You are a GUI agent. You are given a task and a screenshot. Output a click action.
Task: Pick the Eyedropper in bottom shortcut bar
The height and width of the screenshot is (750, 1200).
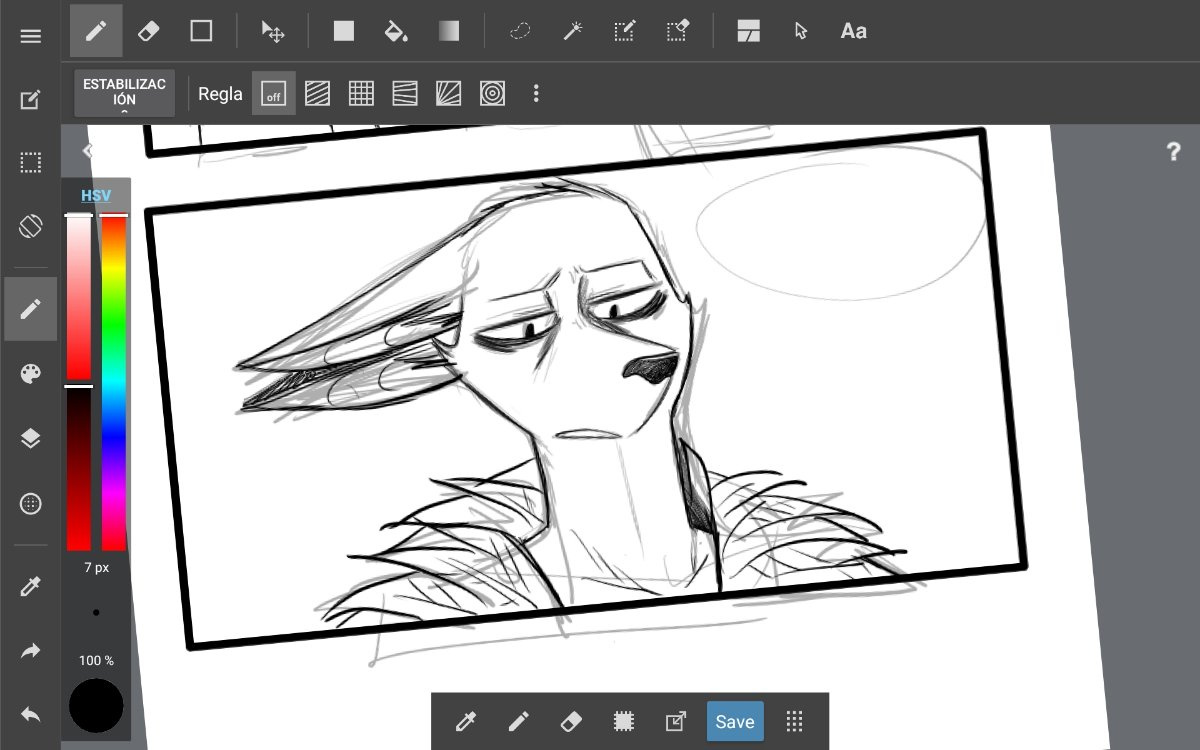point(465,721)
